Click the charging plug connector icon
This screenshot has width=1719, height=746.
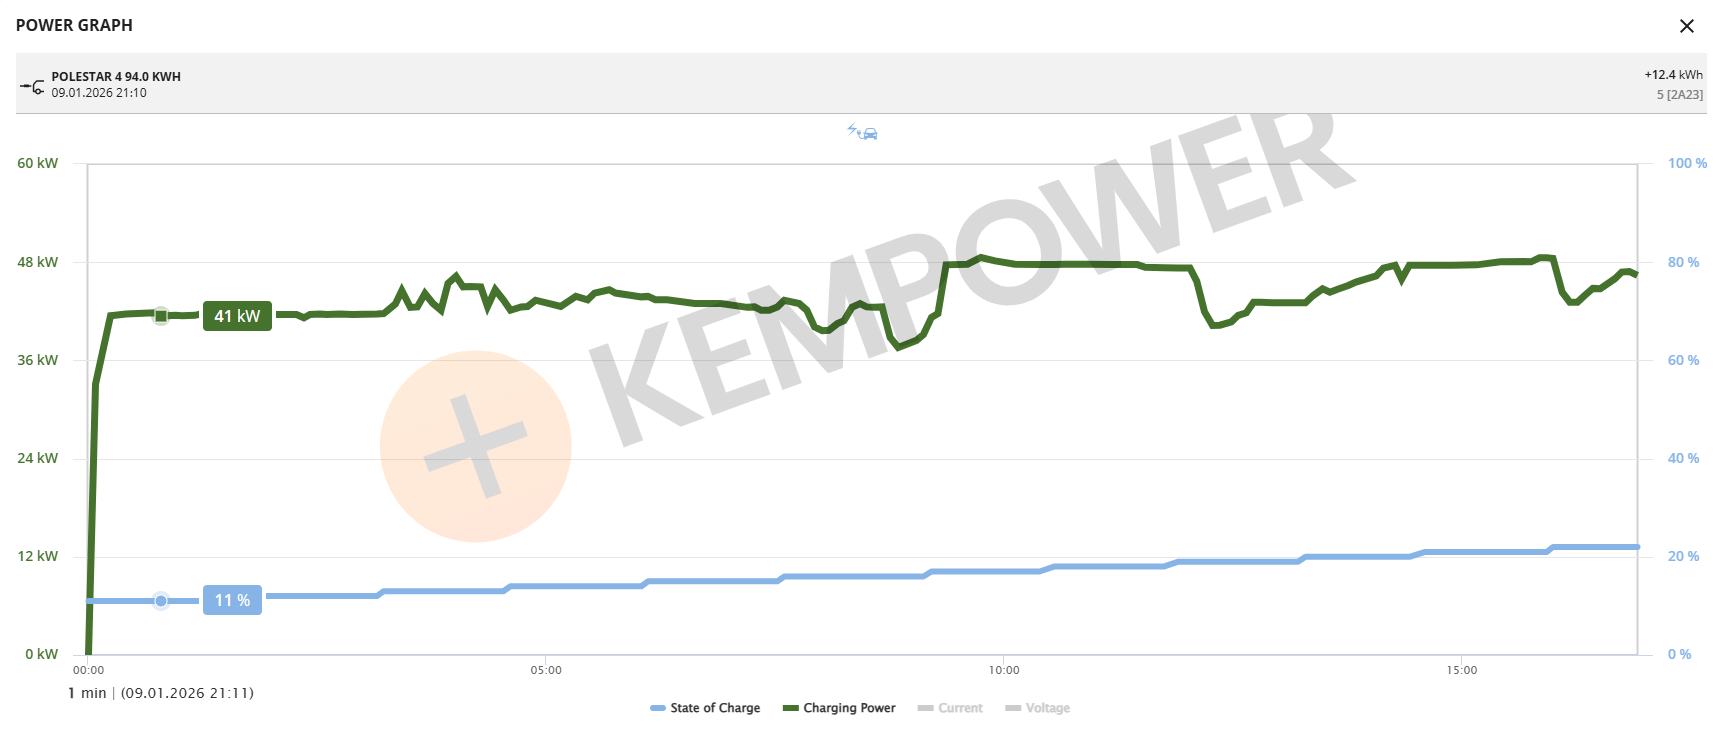33,86
